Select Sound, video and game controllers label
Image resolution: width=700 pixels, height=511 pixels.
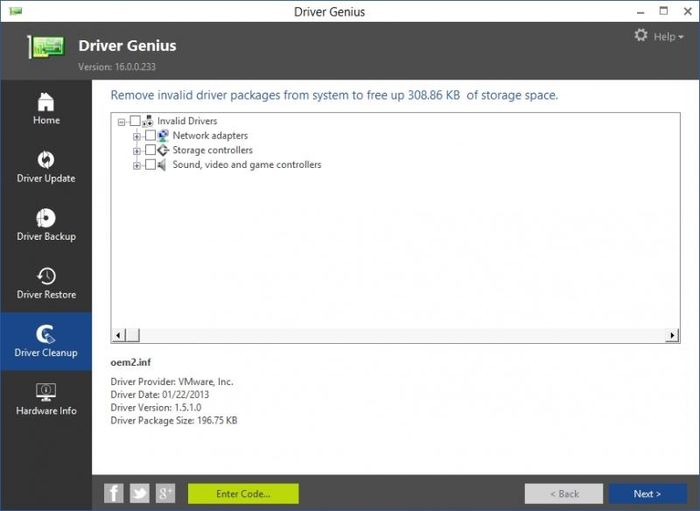247,165
